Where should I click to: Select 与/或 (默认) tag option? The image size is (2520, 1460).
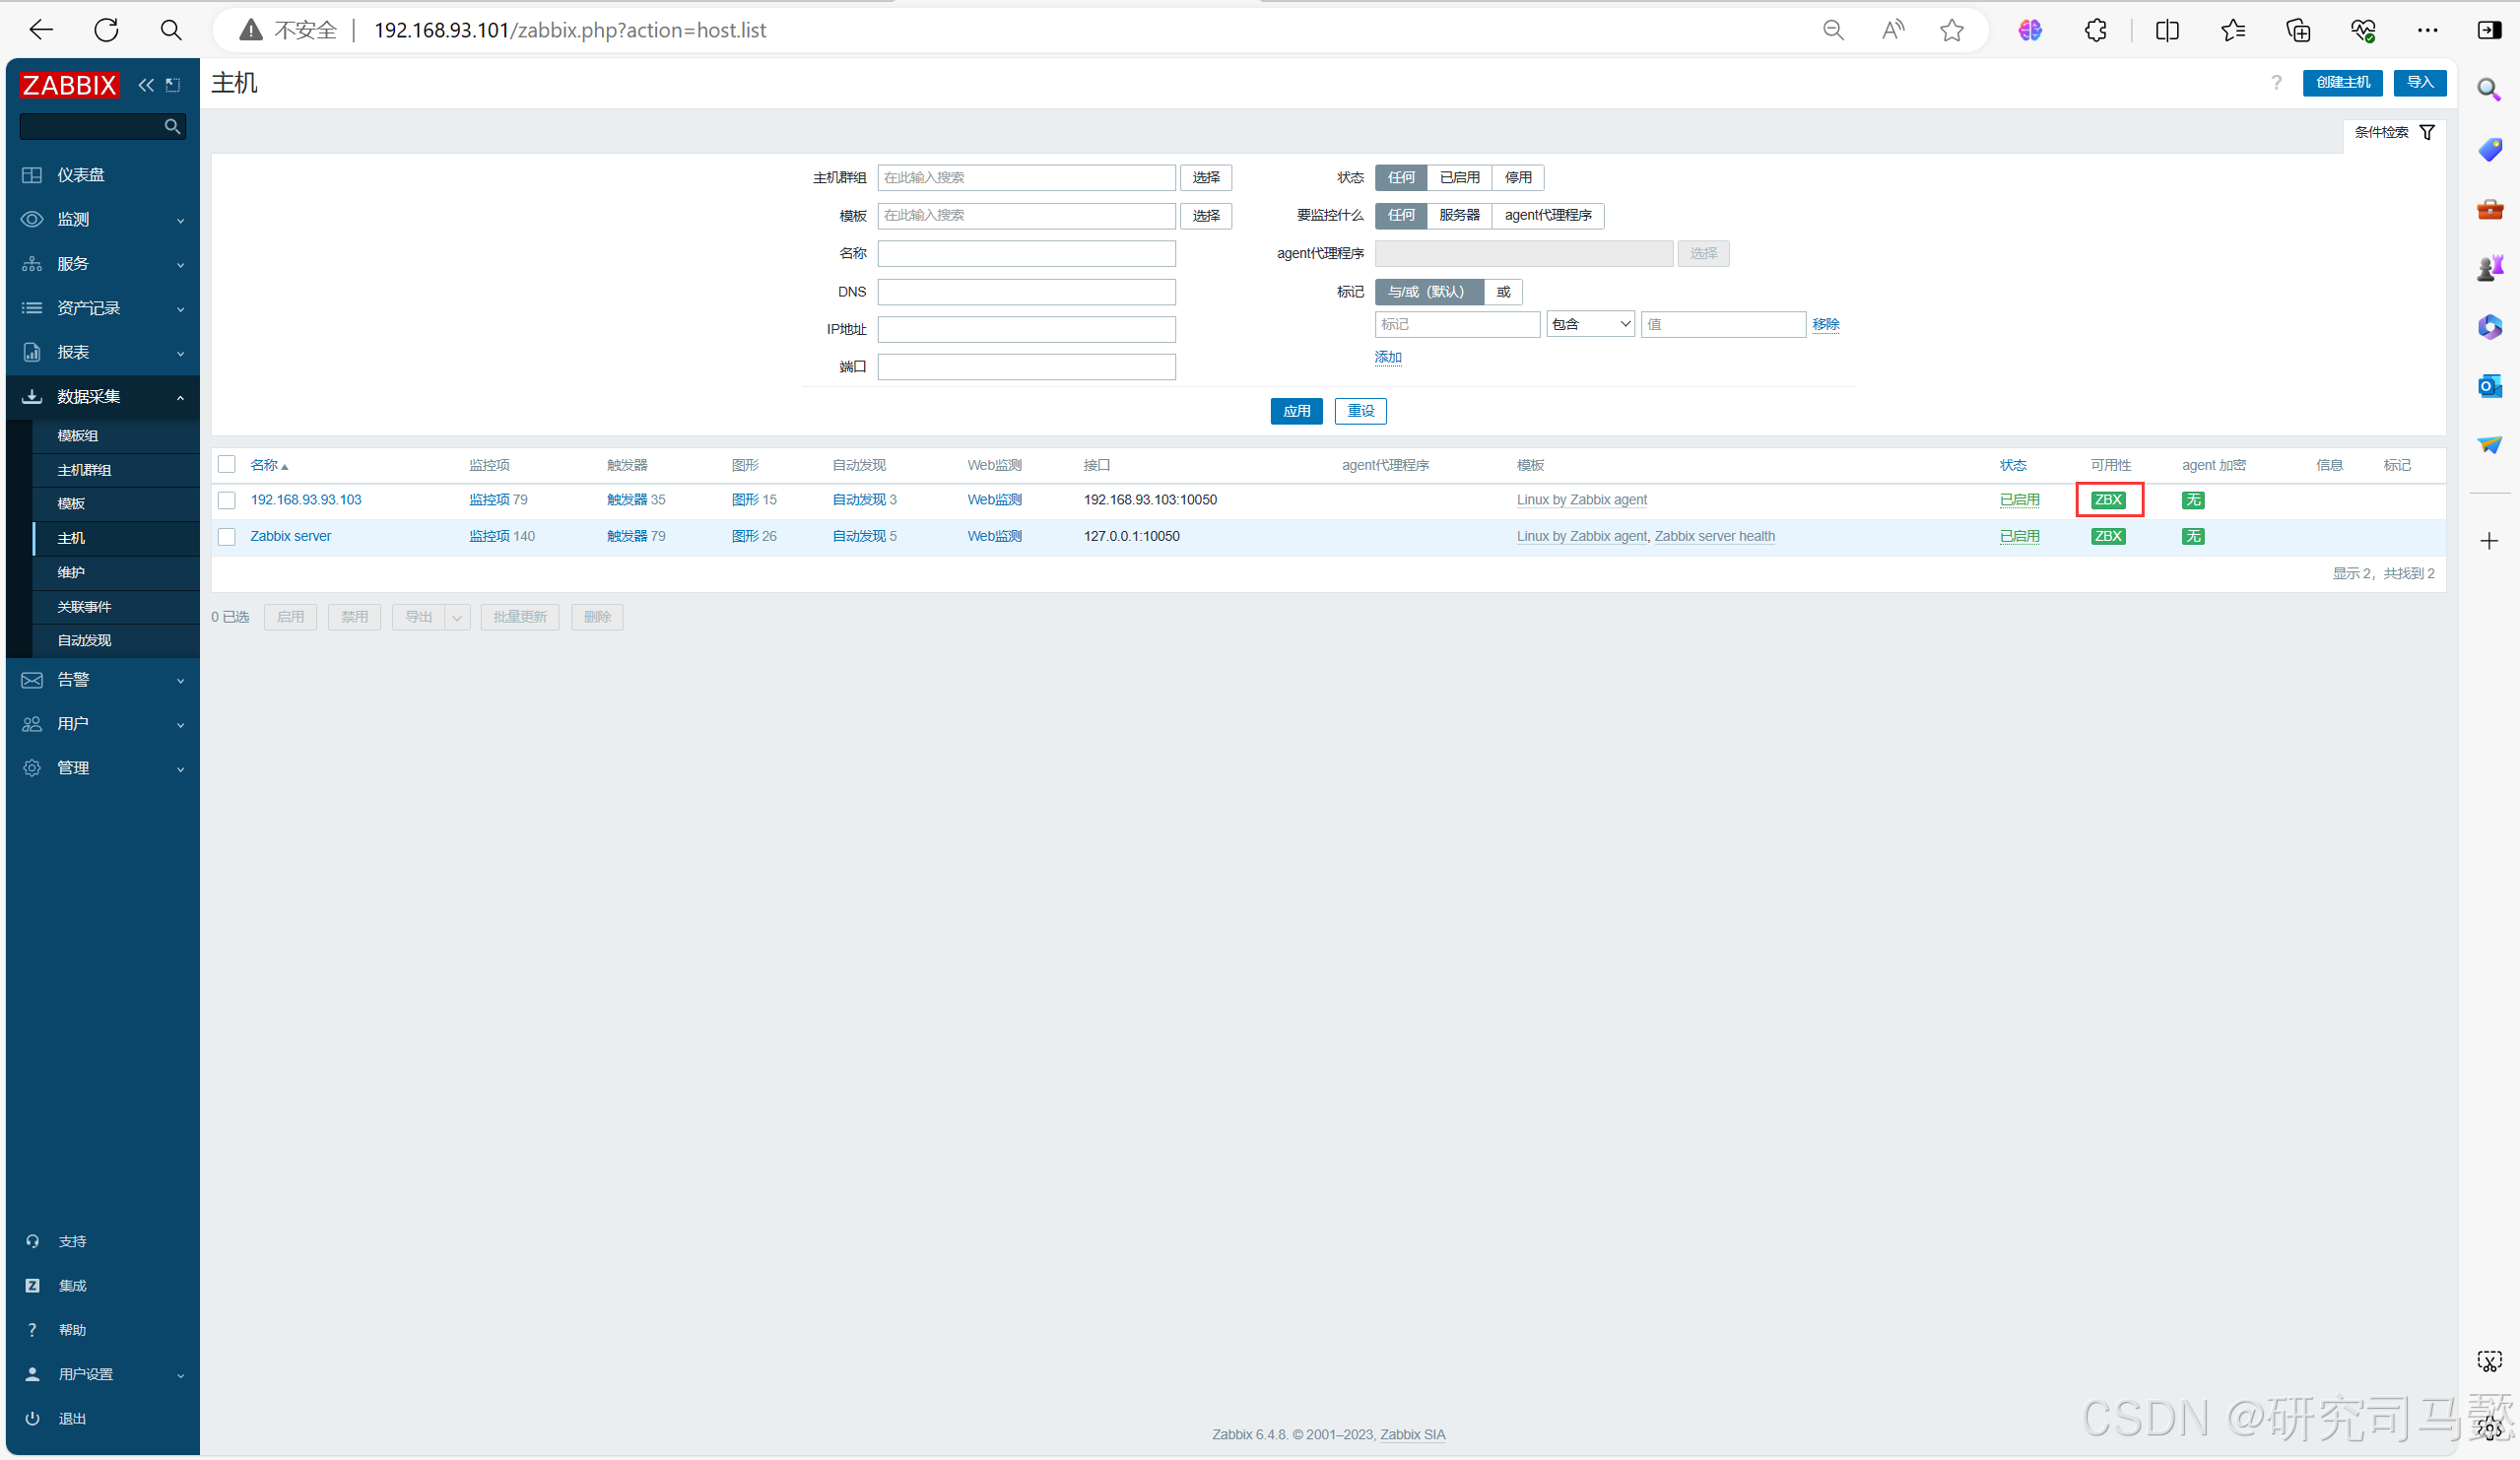point(1429,292)
